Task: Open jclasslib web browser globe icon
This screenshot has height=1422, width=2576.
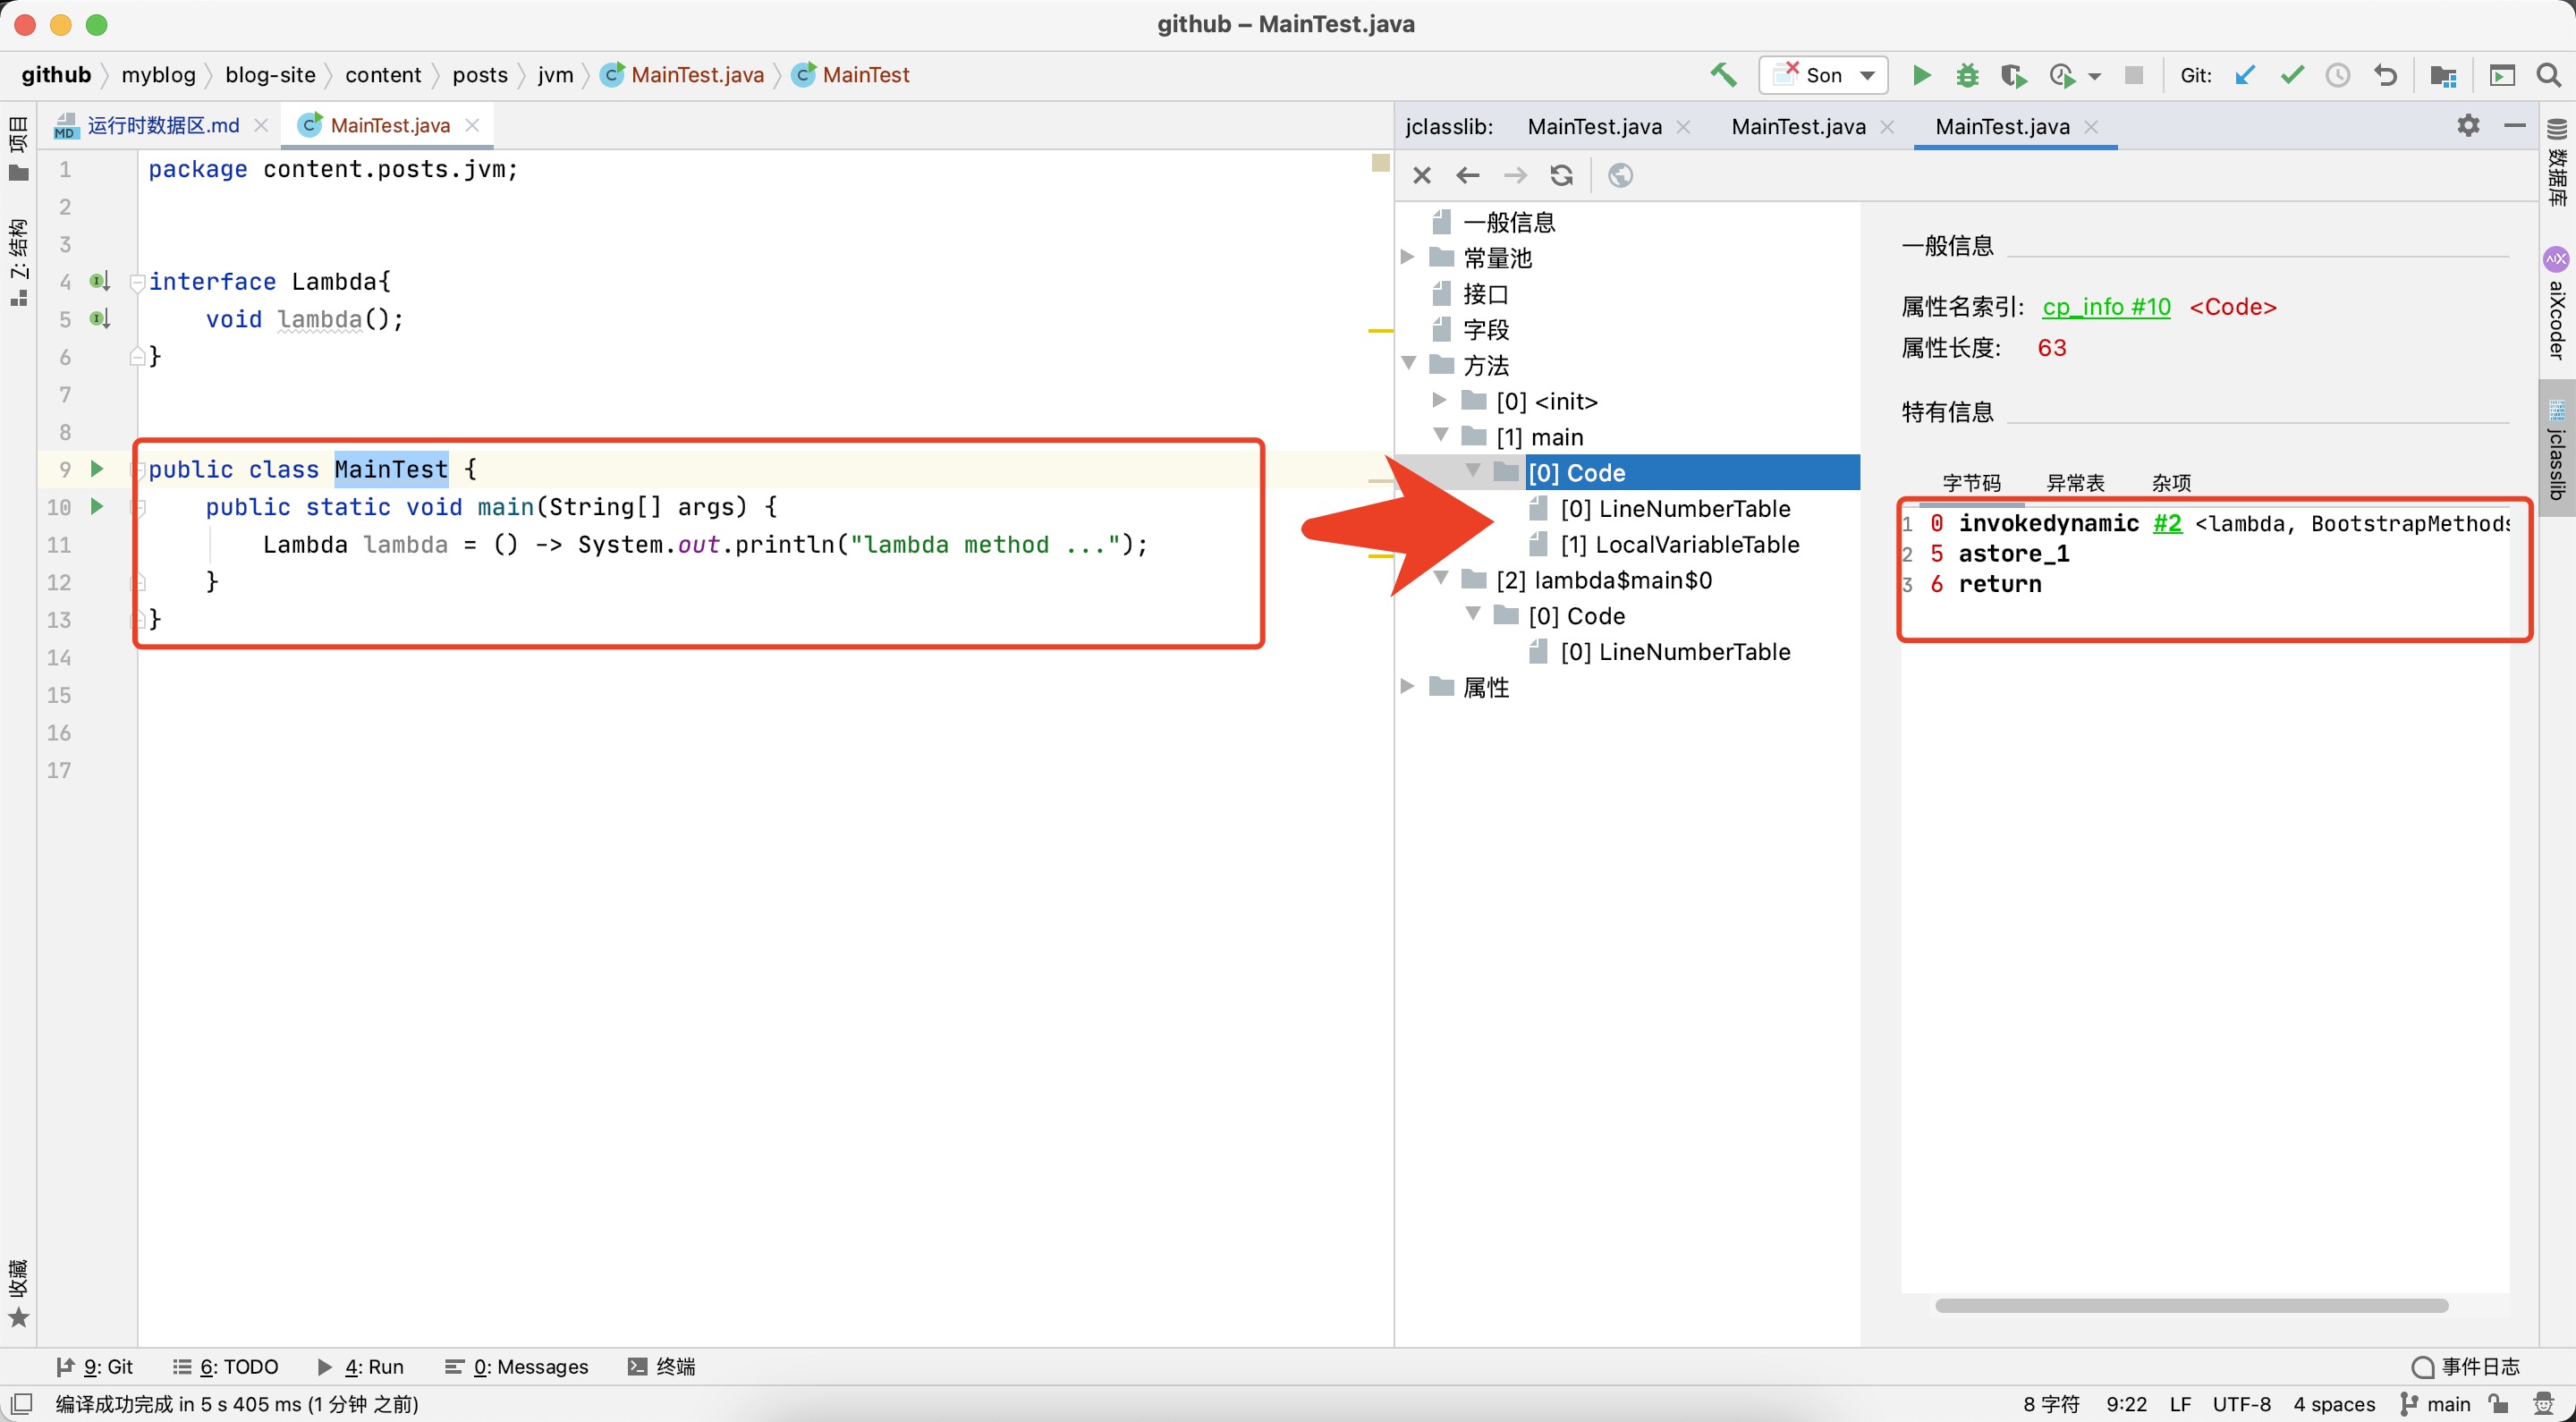Action: click(1620, 176)
